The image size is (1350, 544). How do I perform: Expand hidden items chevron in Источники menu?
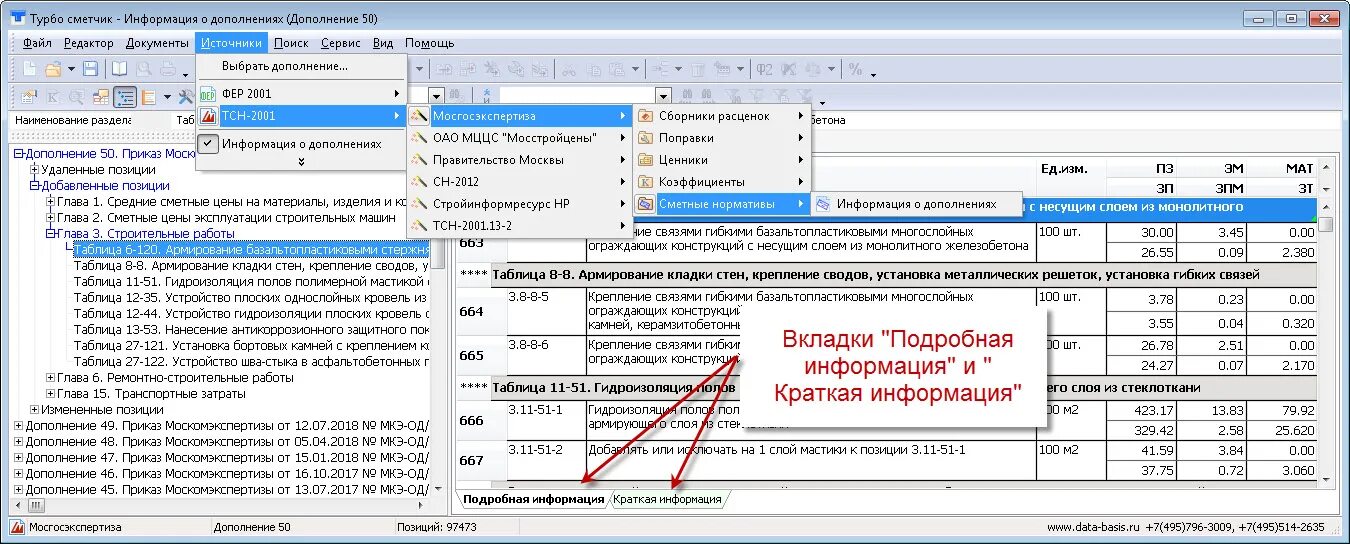[x=301, y=161]
